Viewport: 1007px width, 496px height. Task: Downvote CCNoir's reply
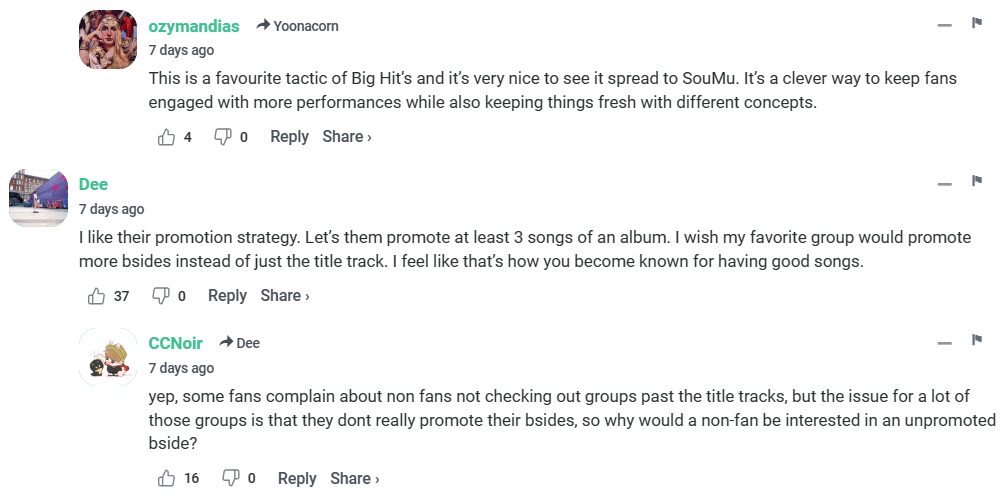[231, 479]
